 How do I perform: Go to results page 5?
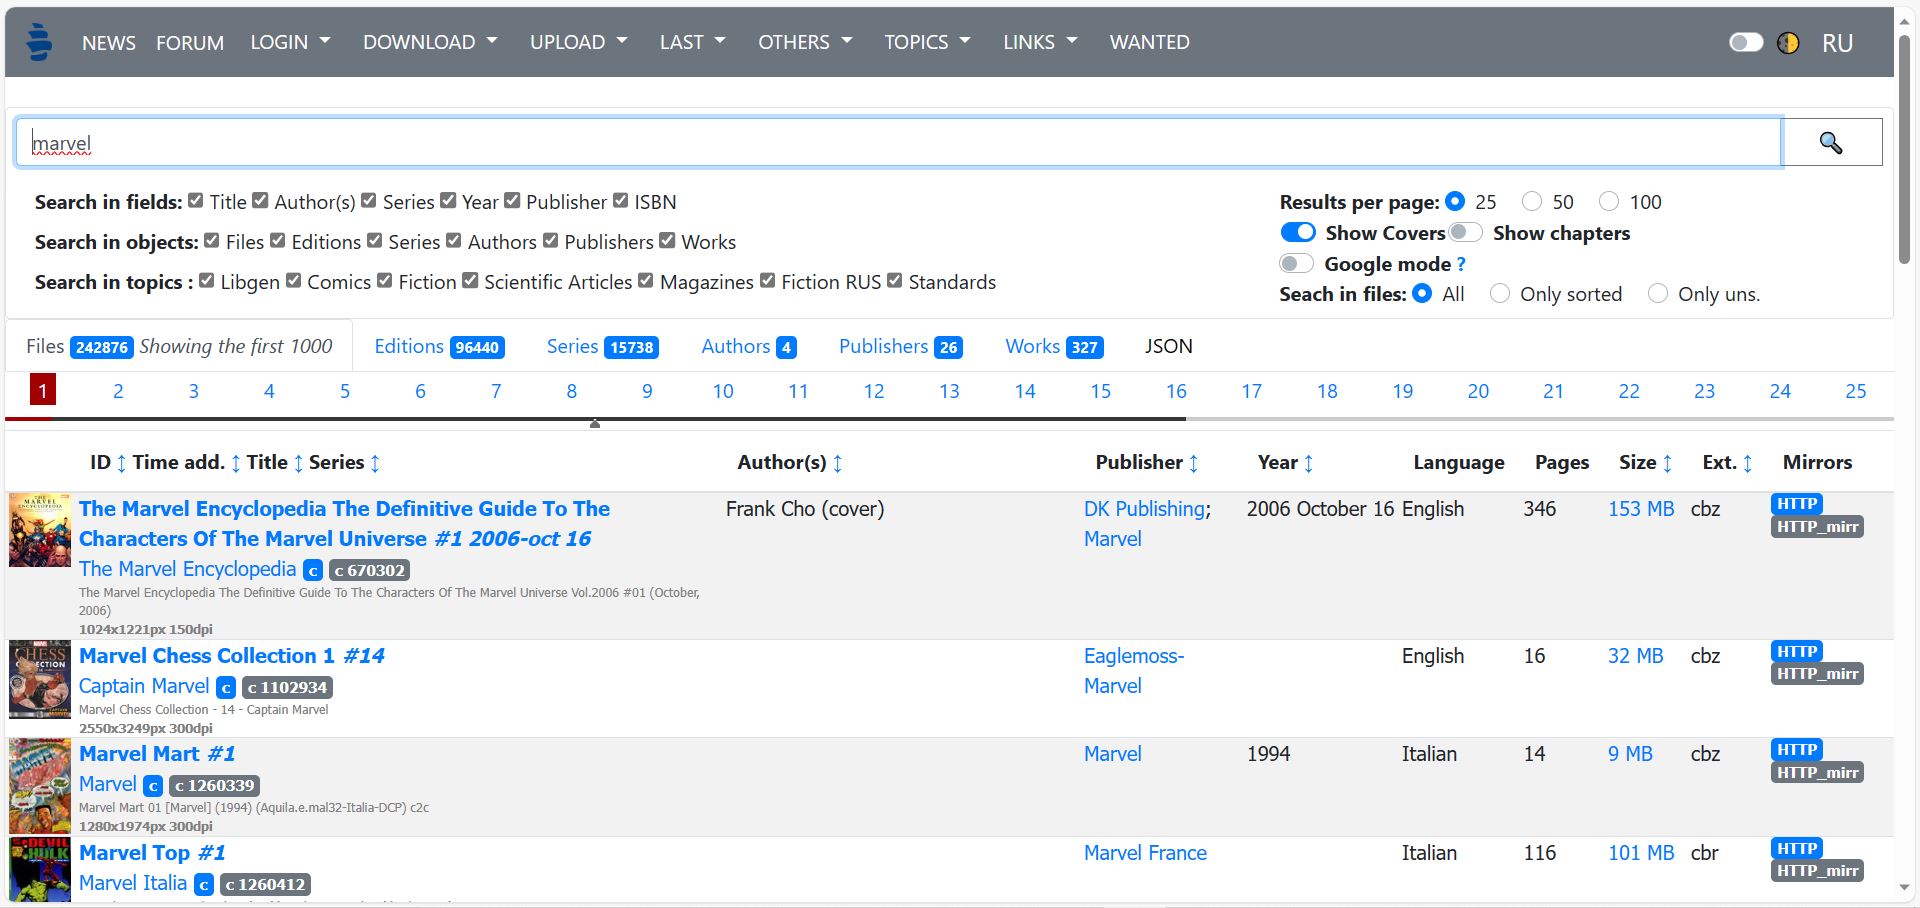pos(345,391)
